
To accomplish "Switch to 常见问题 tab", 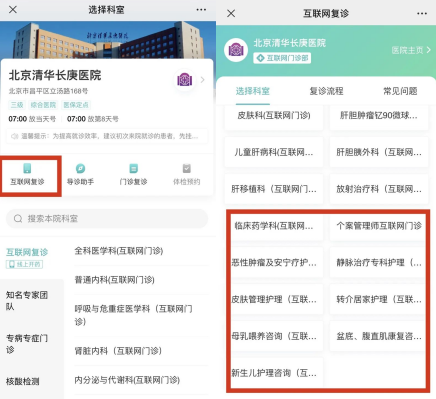I will click(x=400, y=91).
